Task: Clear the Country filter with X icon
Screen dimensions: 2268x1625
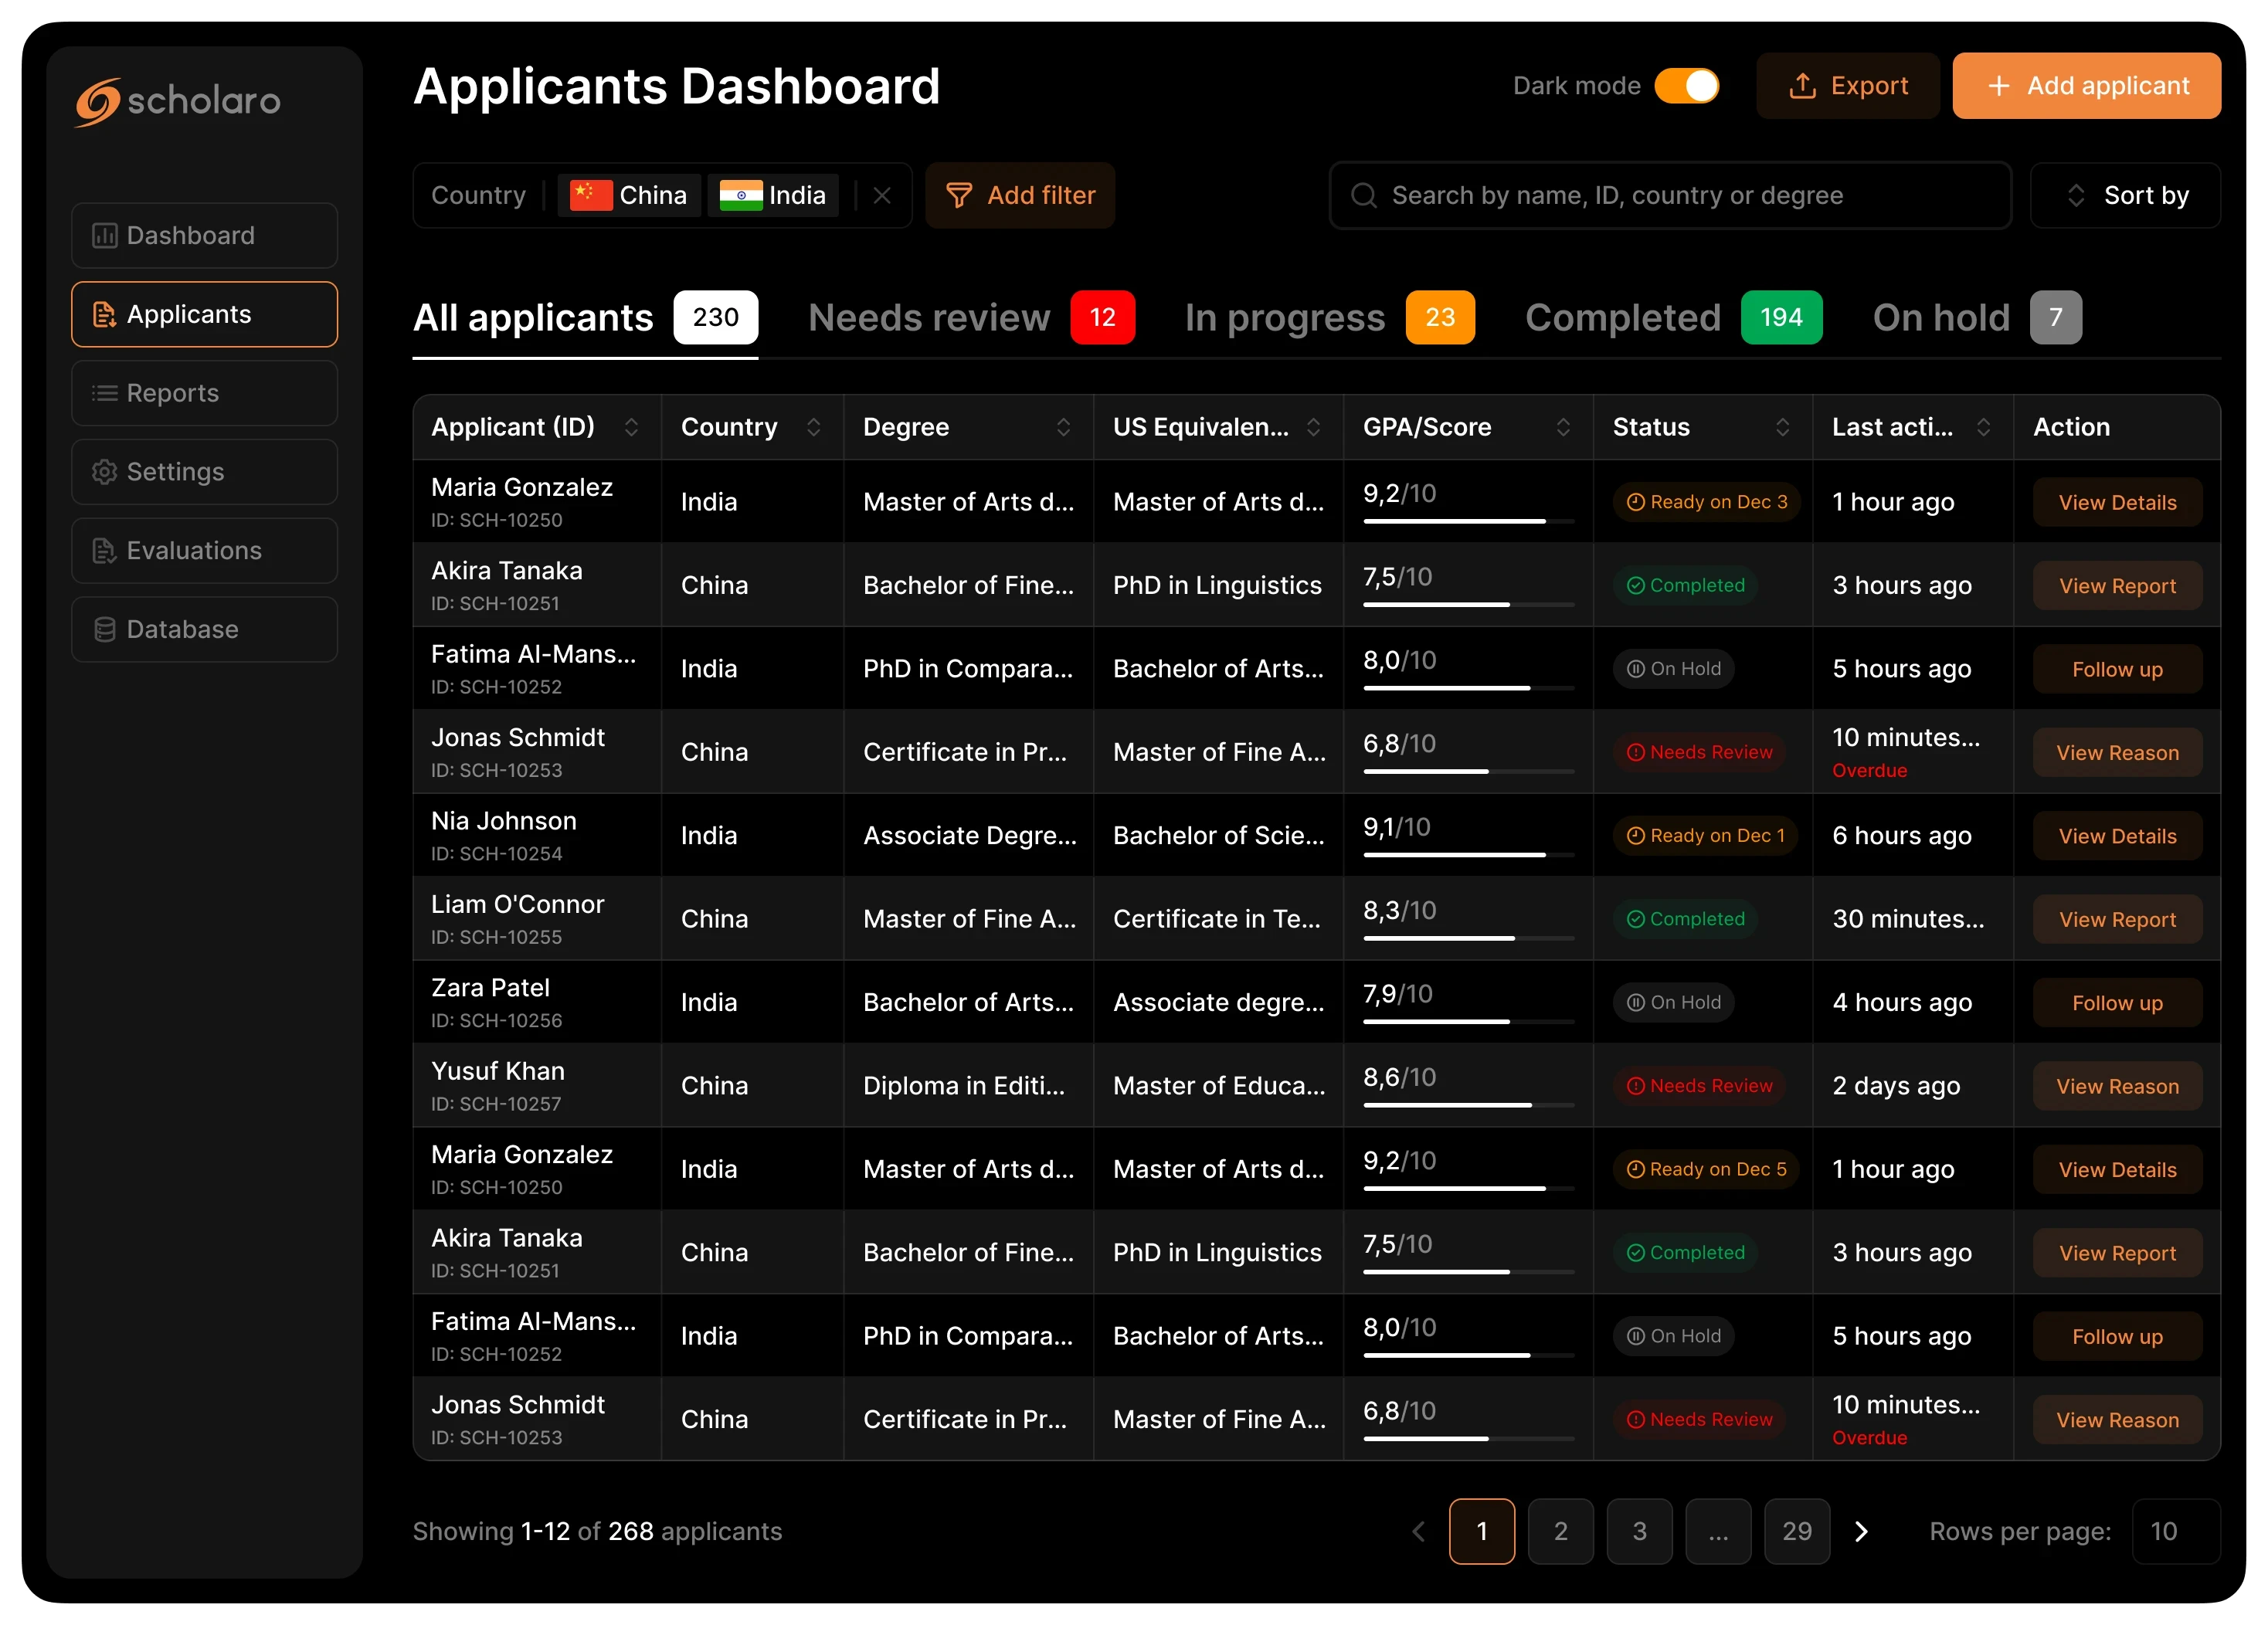Action: pyautogui.click(x=881, y=196)
